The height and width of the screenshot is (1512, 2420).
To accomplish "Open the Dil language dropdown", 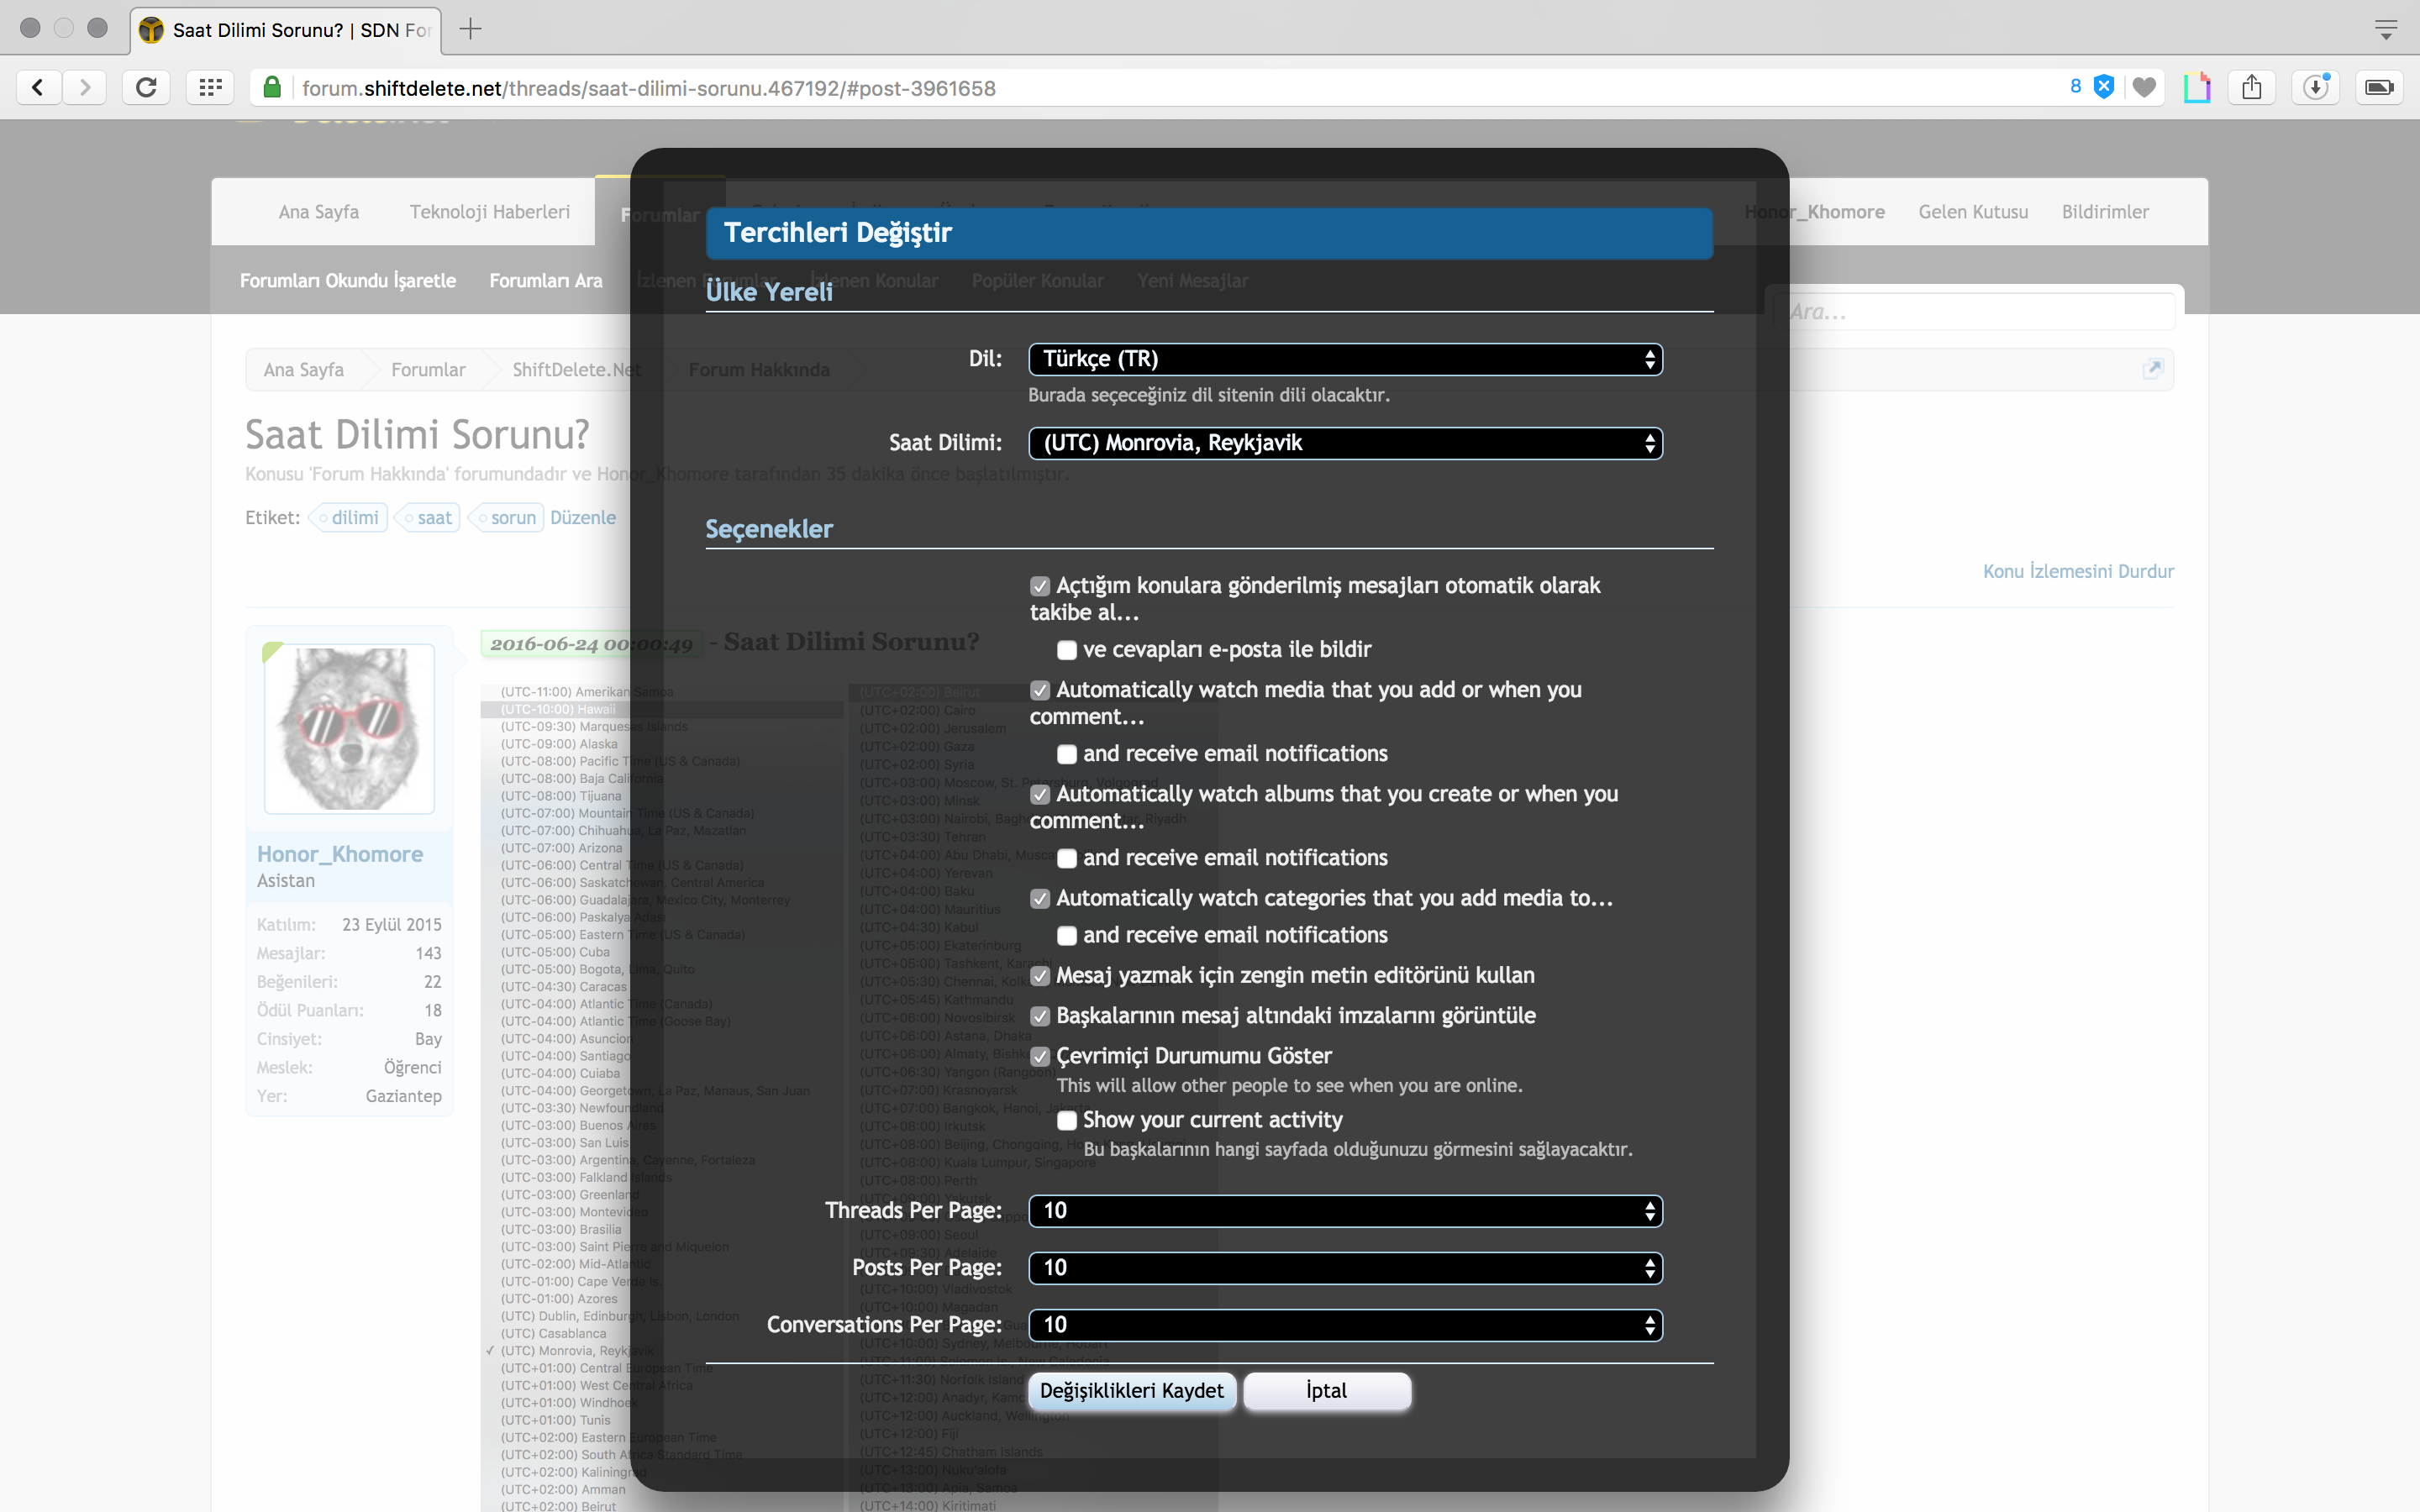I will coord(1345,359).
